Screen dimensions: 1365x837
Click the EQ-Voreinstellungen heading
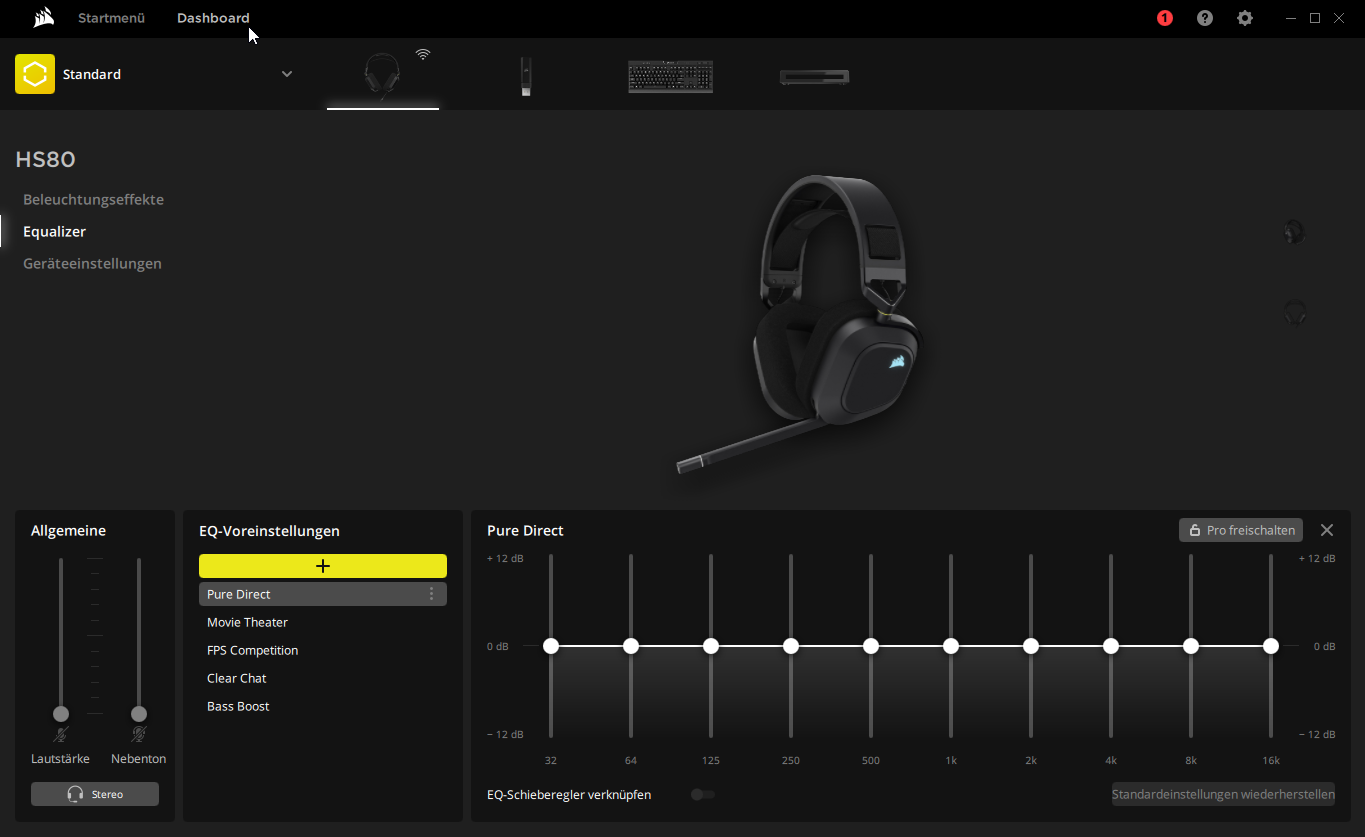pyautogui.click(x=269, y=531)
